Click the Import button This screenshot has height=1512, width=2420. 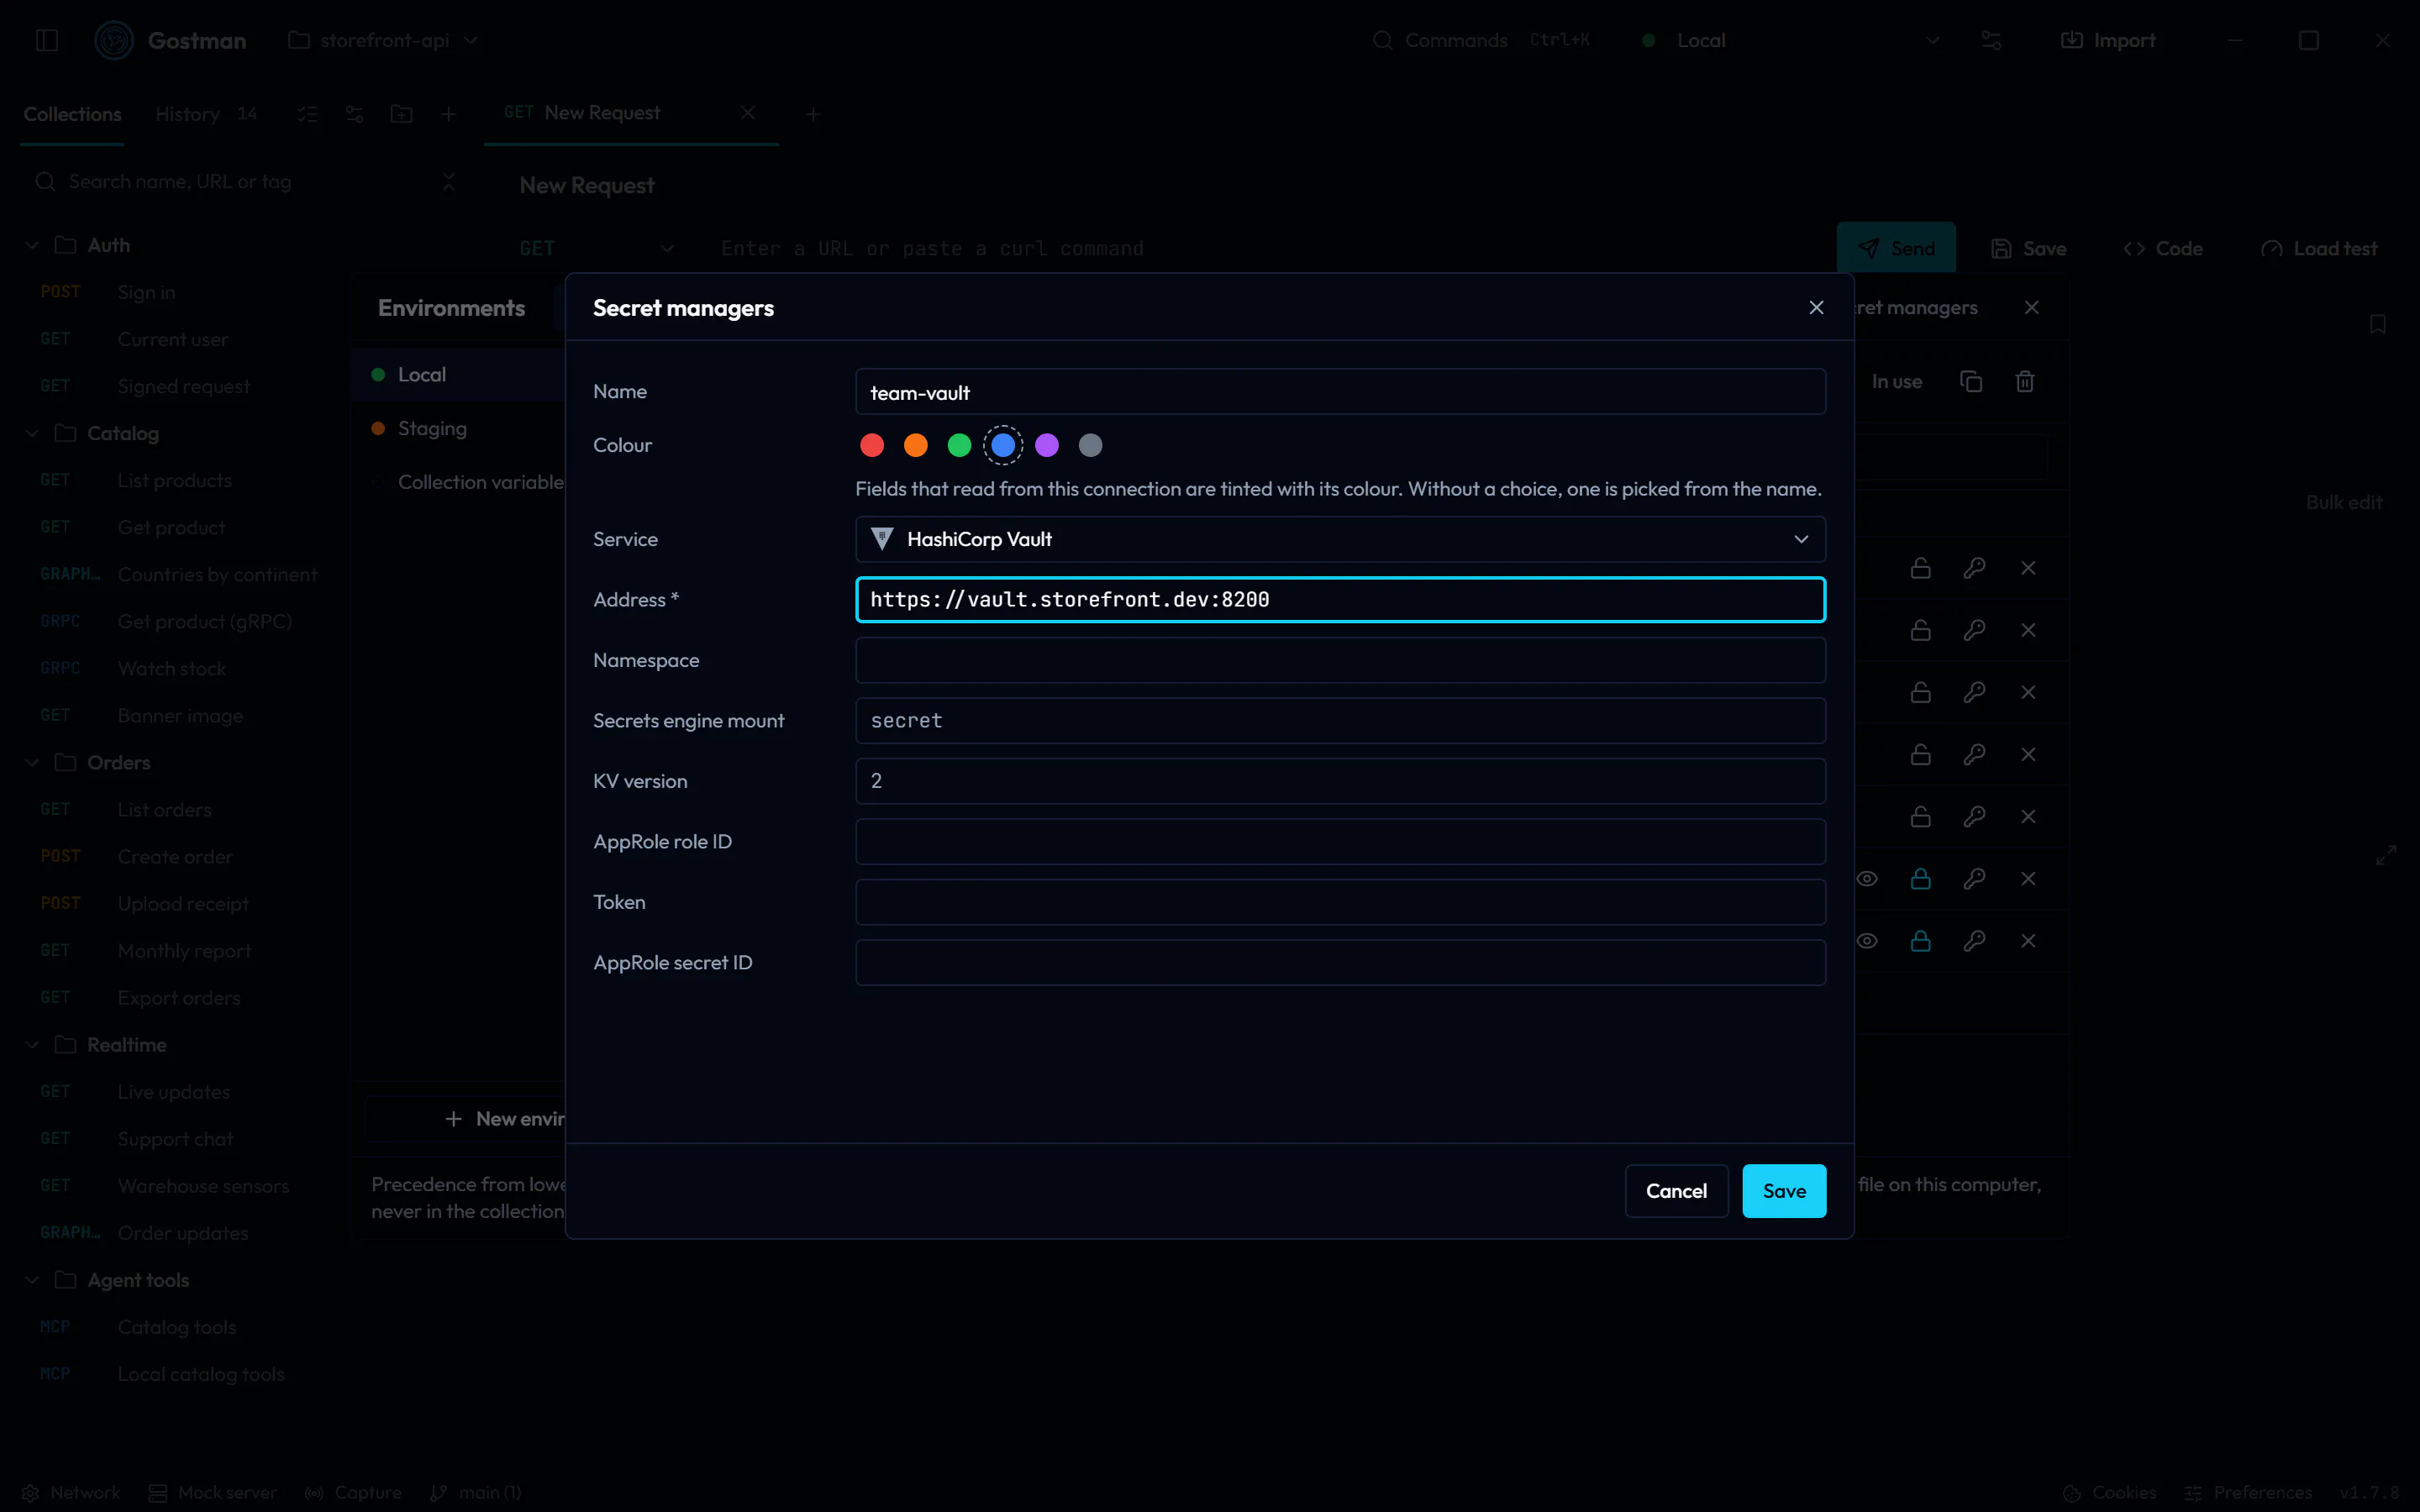2108,40
